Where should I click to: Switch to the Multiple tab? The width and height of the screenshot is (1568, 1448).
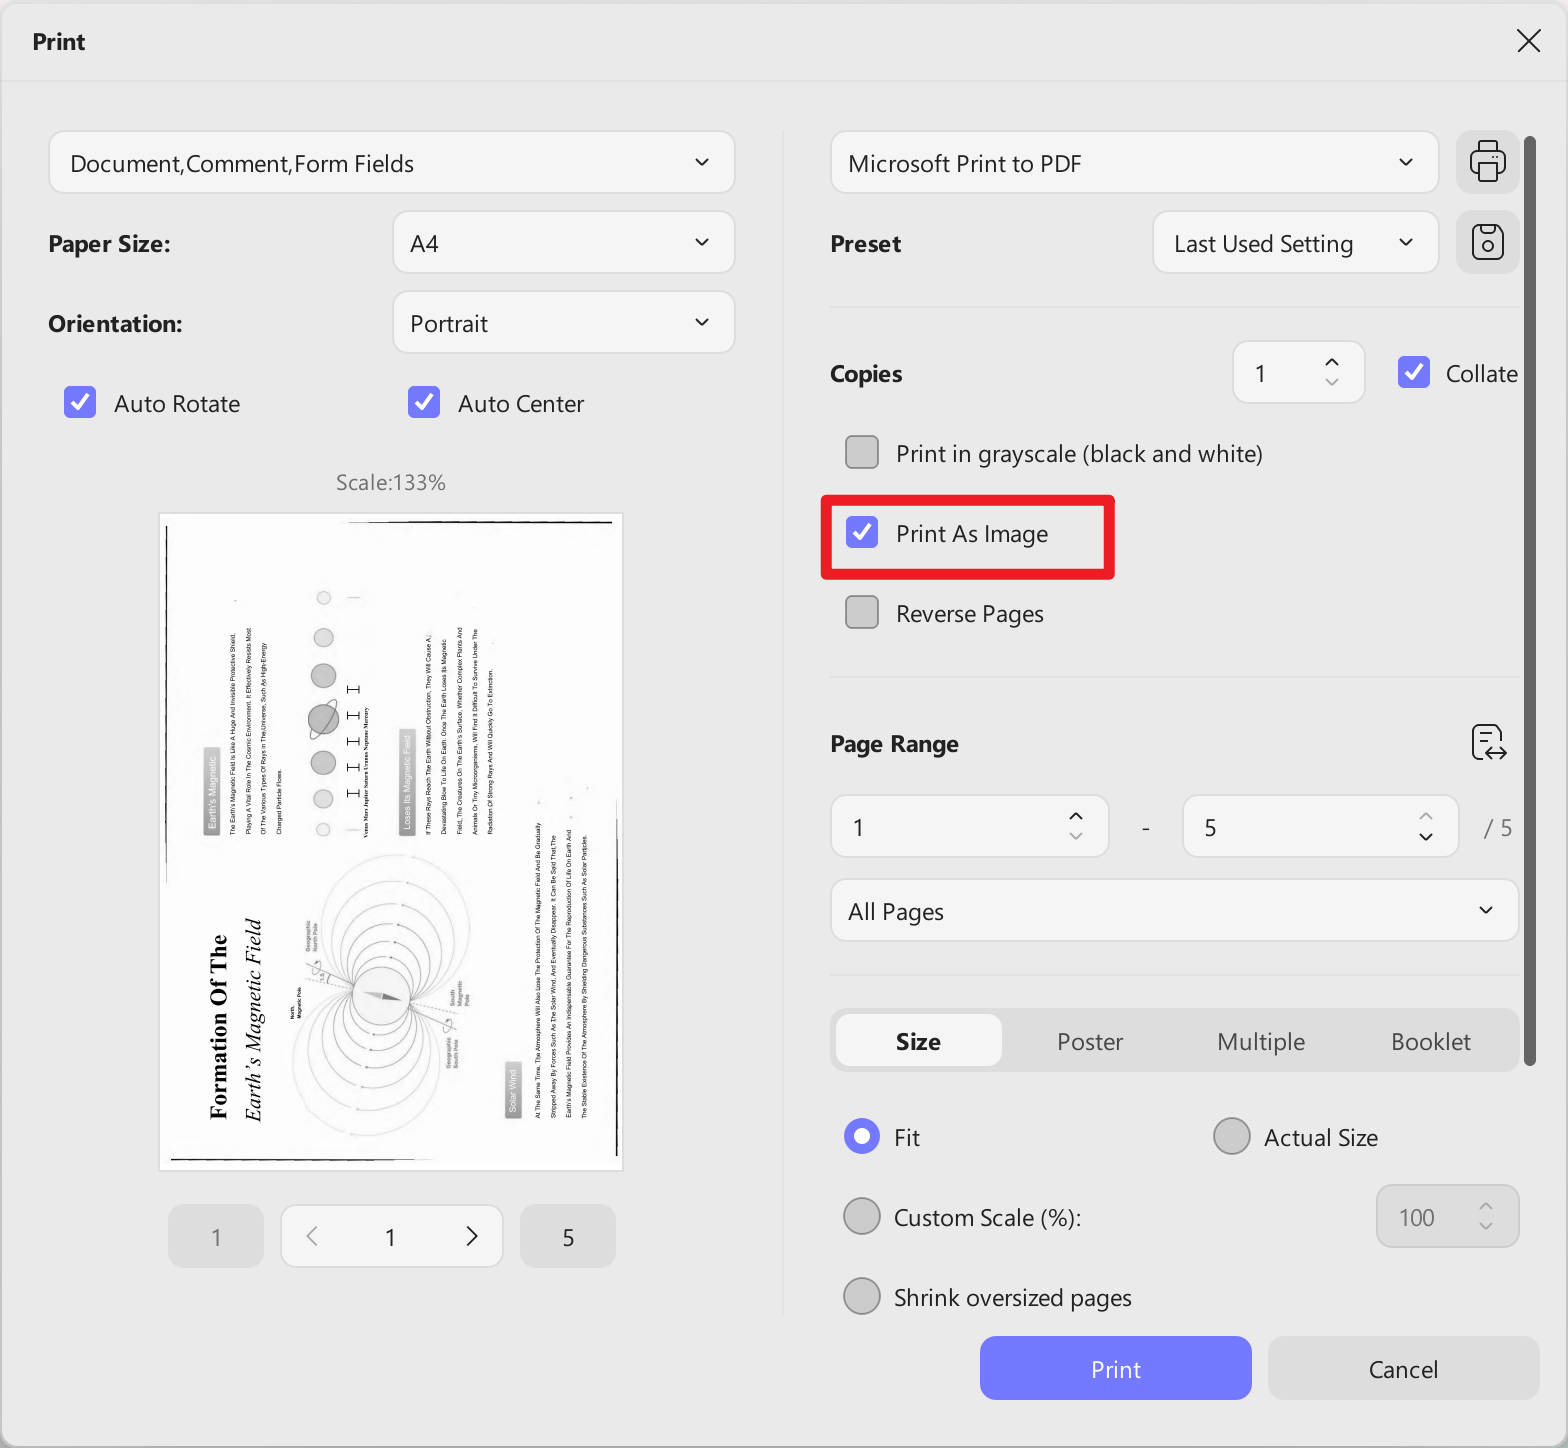(1261, 1041)
